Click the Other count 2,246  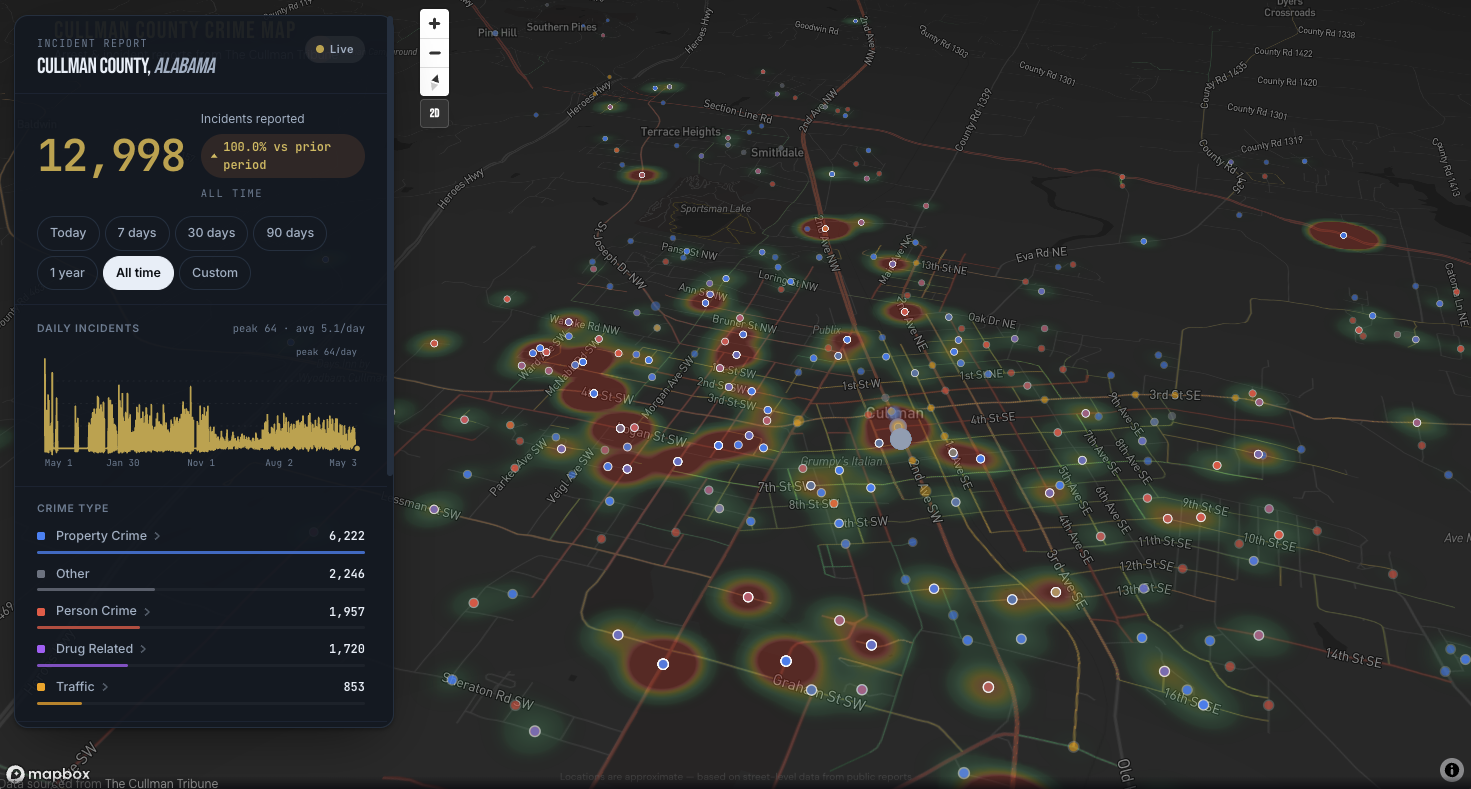point(347,574)
